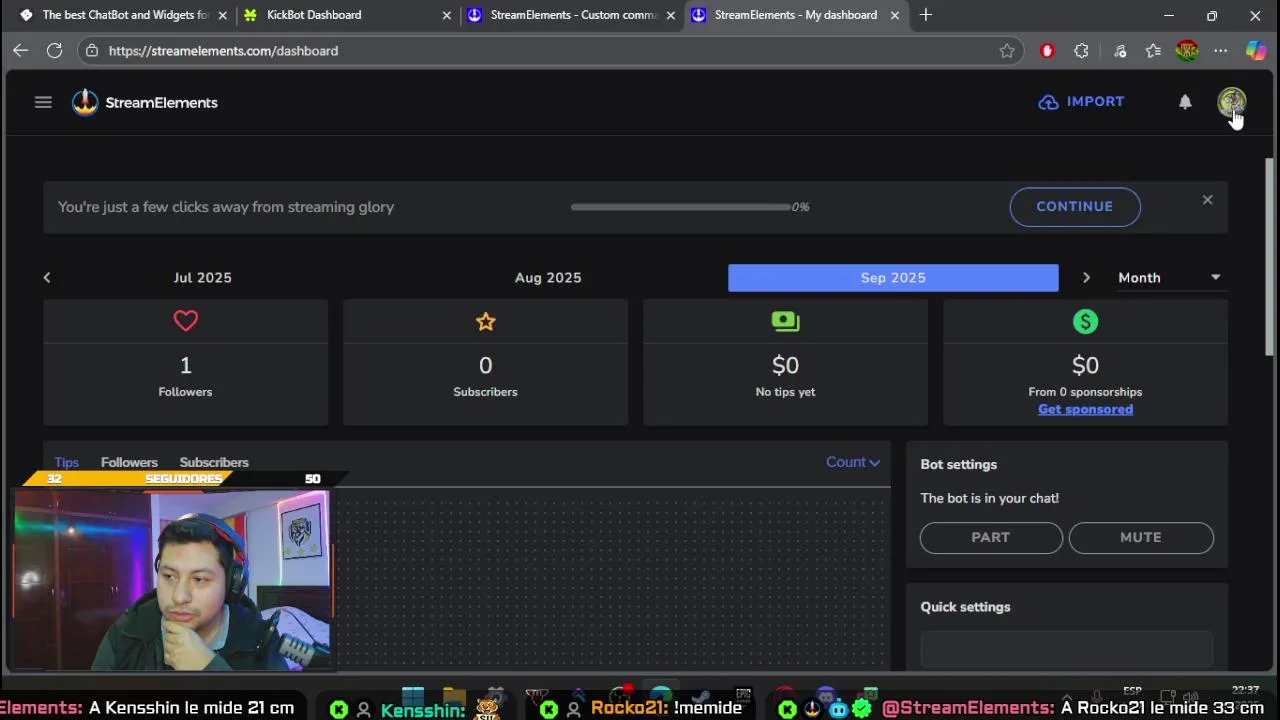
Task: View site information lock icon
Action: coord(92,51)
